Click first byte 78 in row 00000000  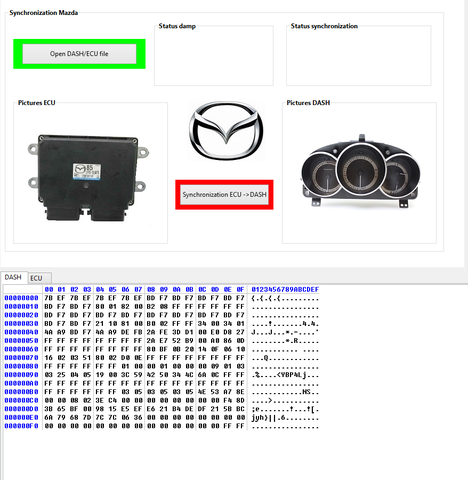click(x=49, y=298)
